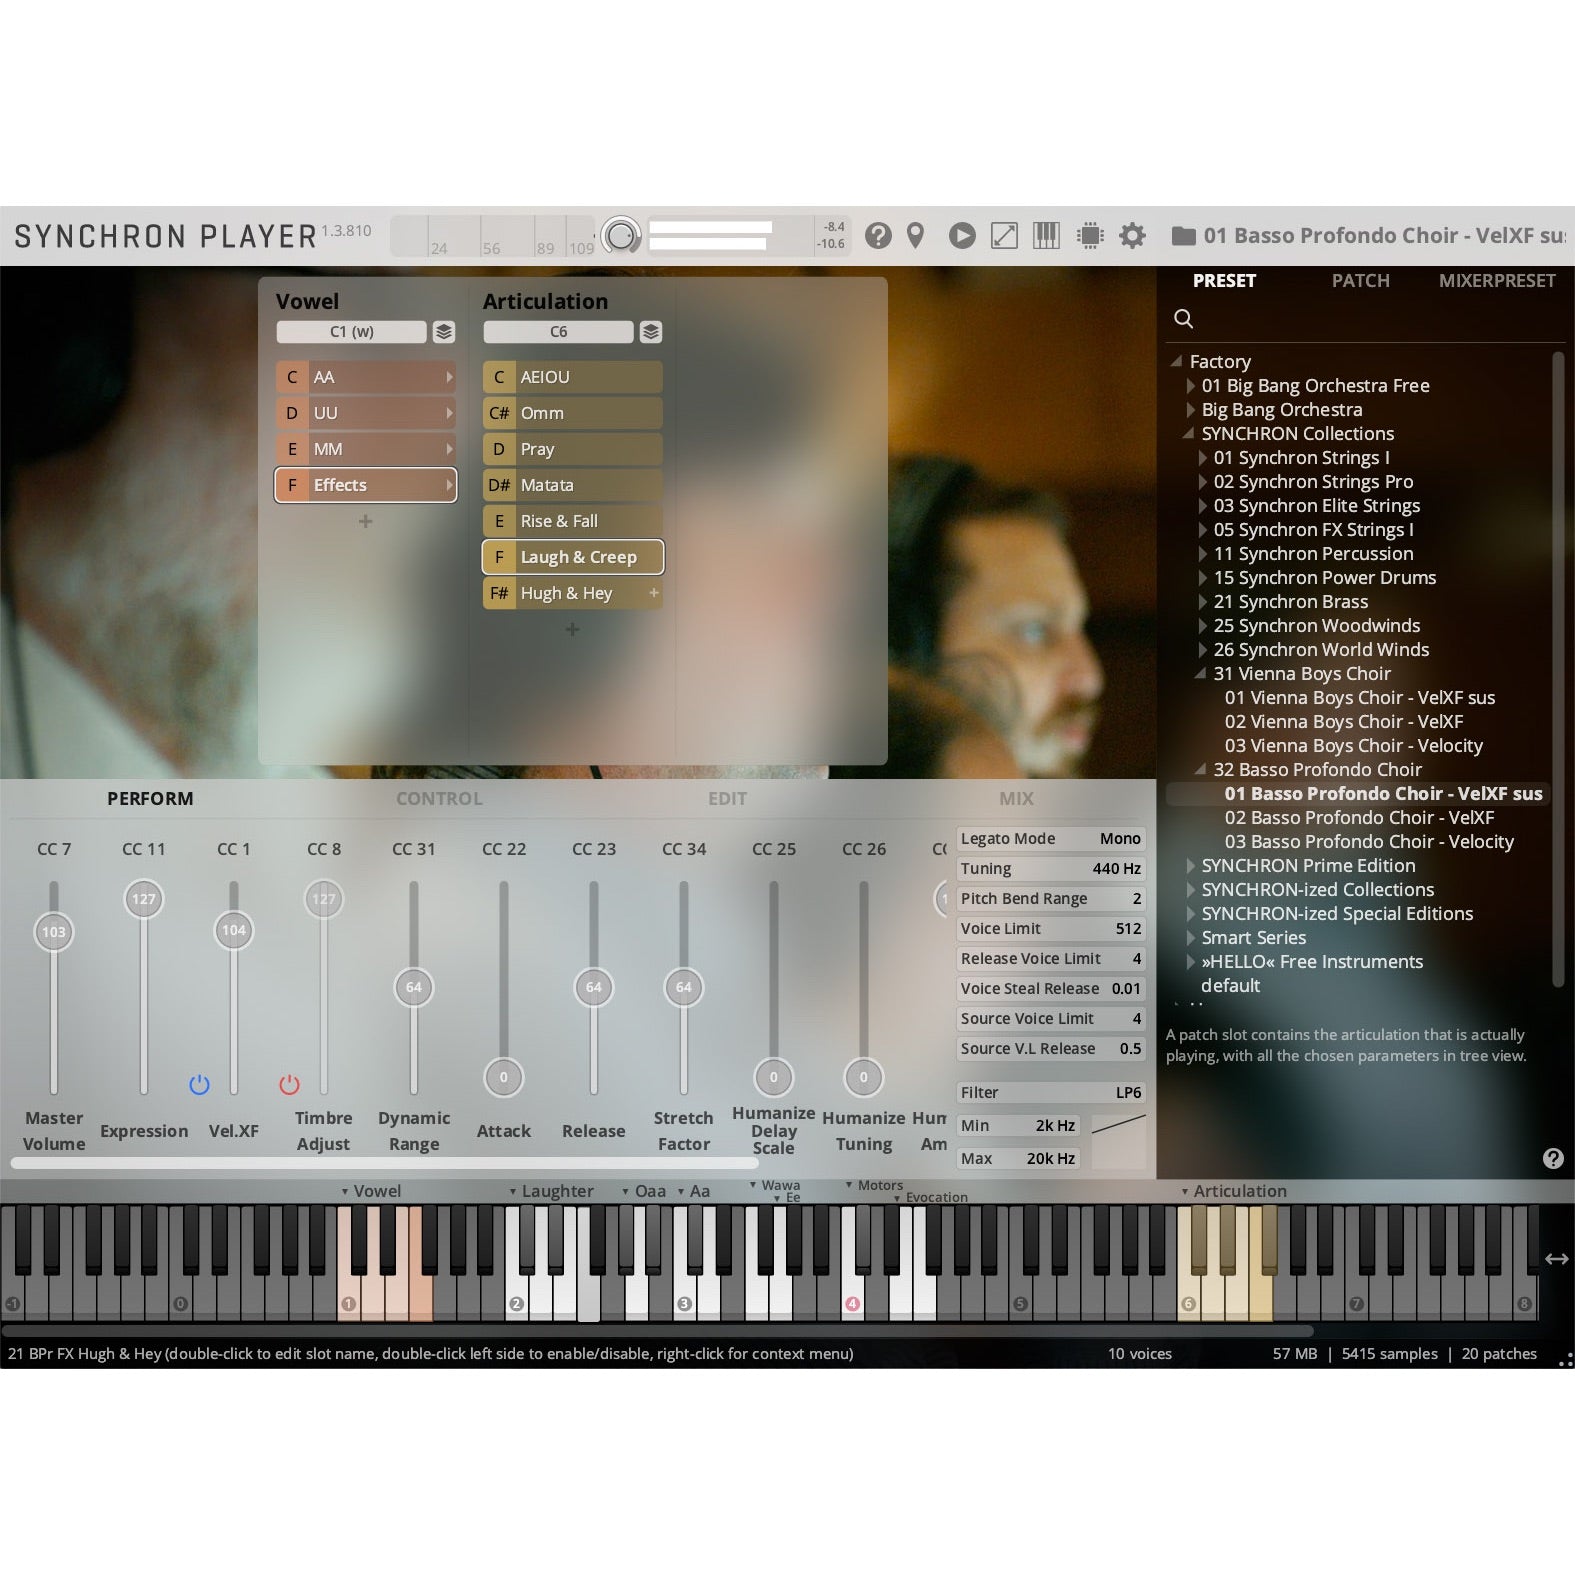Click the filter Min 2k Hz field

click(x=1018, y=1126)
